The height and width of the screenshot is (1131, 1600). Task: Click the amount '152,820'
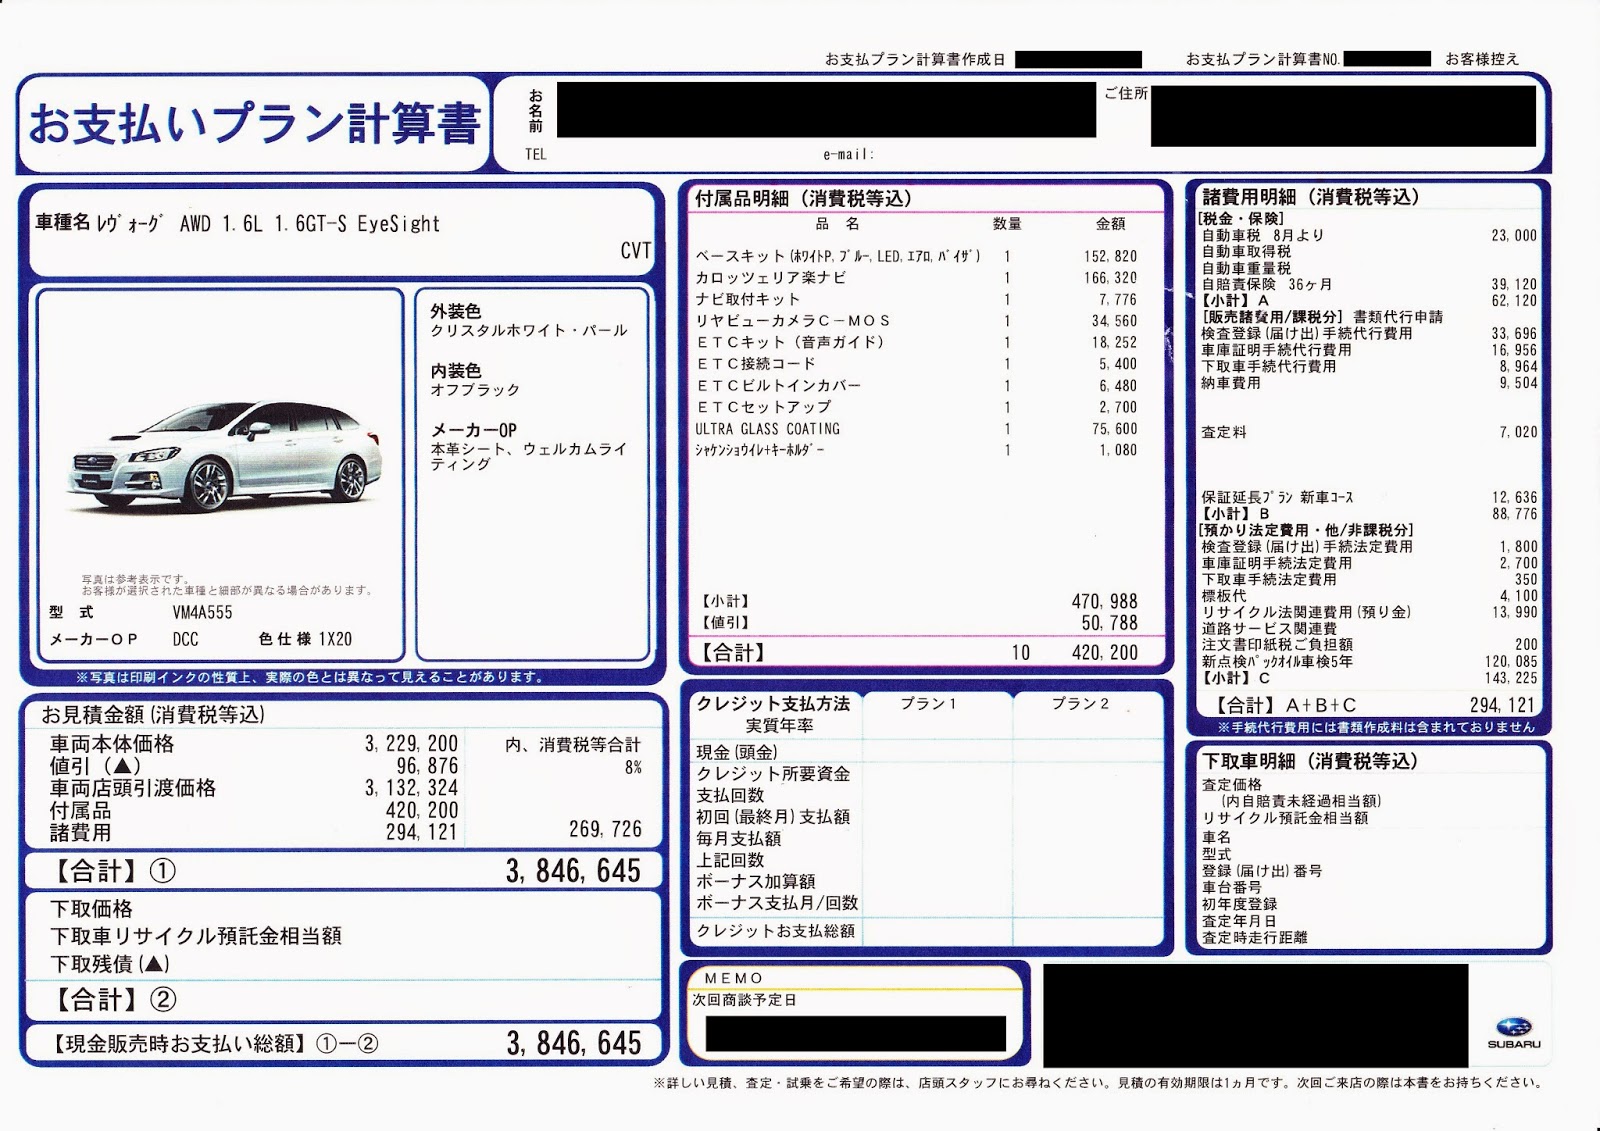pos(1110,256)
